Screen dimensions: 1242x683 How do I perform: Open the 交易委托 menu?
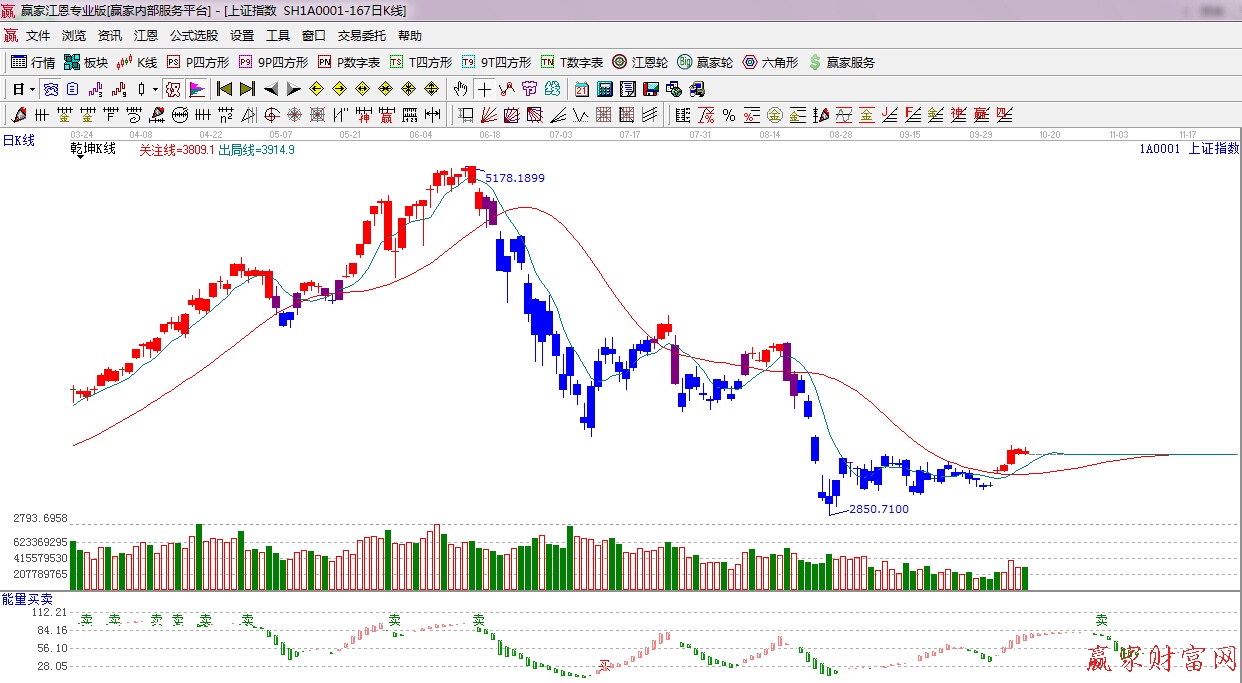361,36
